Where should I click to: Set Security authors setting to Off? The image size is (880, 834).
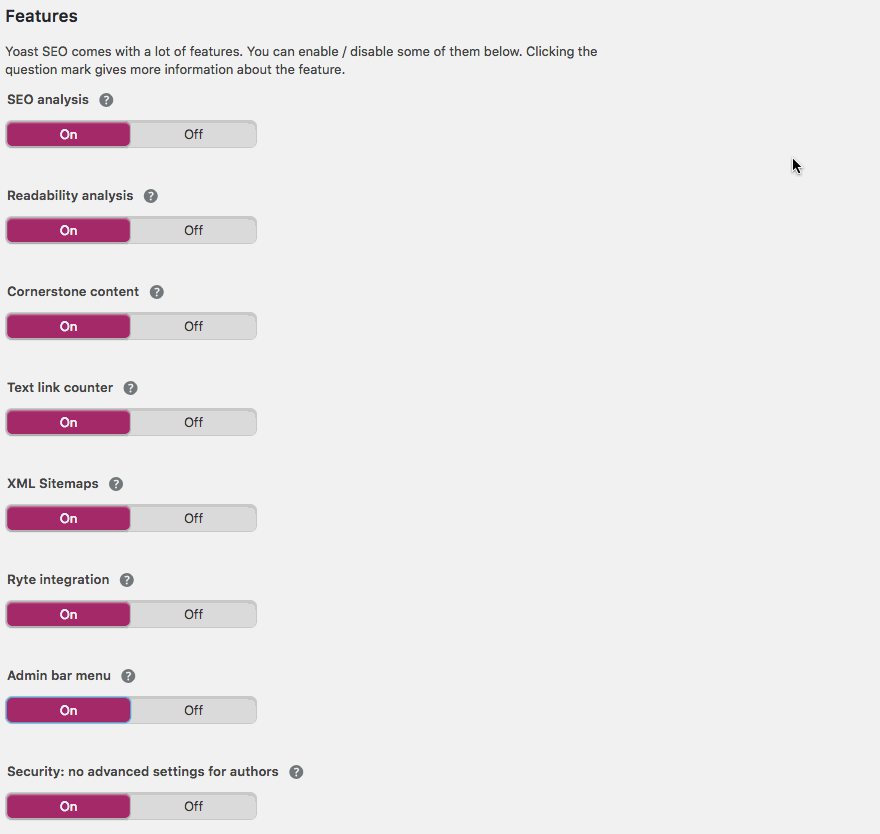tap(193, 806)
